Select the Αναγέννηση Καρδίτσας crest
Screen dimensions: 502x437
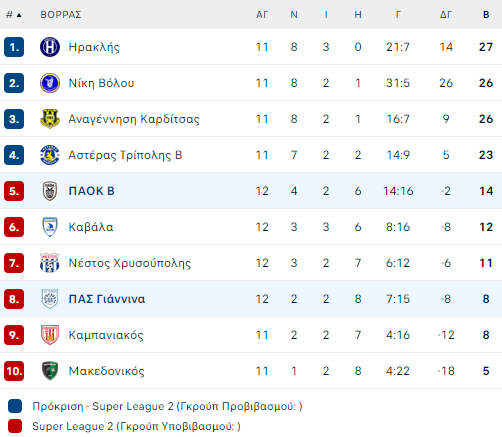tap(50, 119)
